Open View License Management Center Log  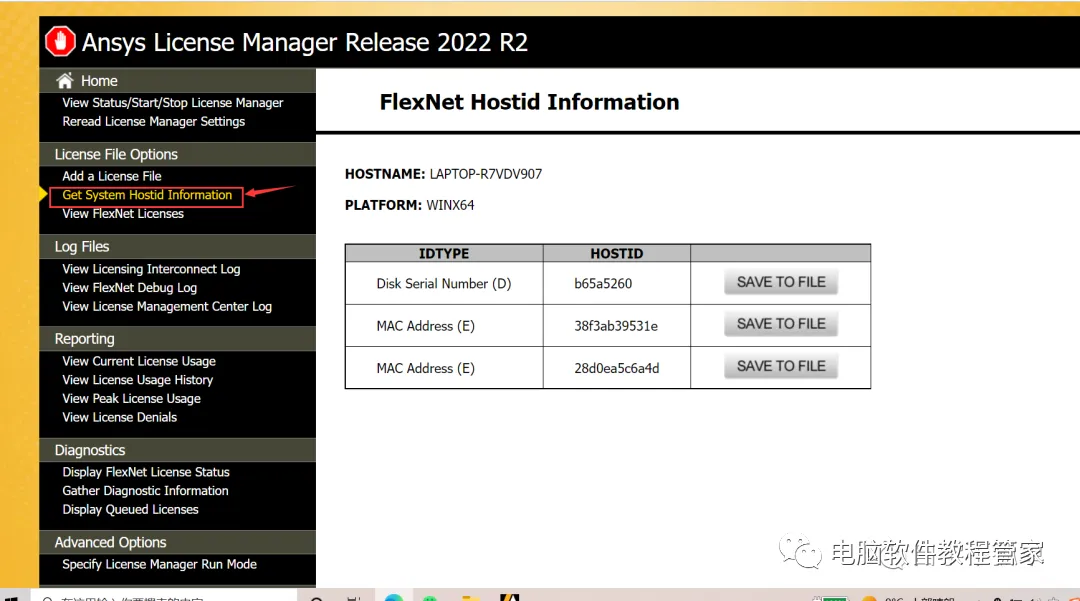click(x=167, y=306)
